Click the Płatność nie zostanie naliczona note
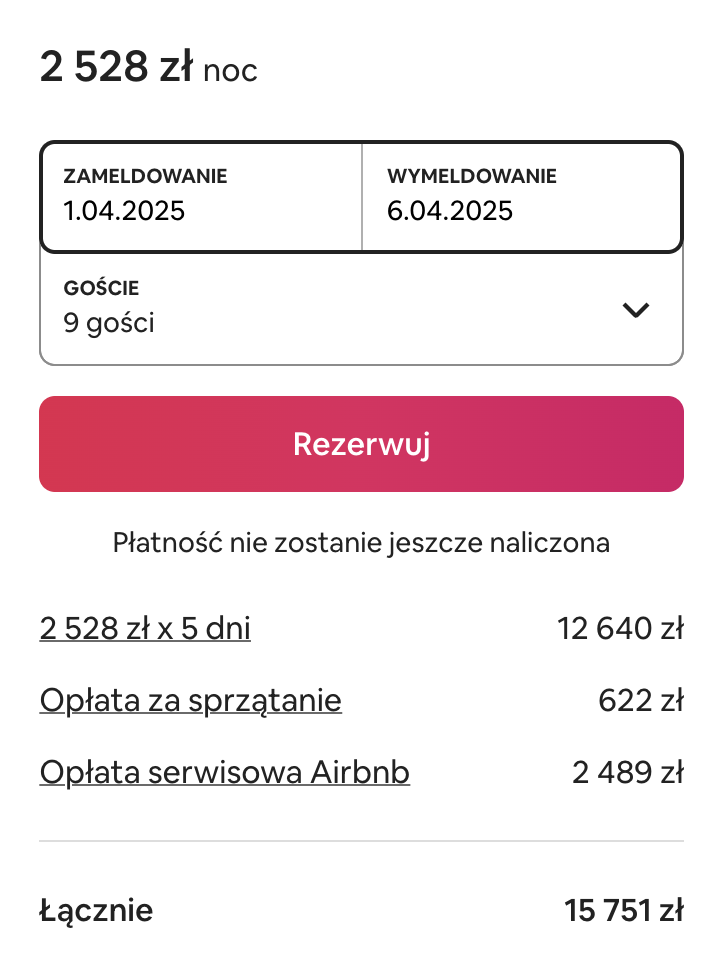 pos(361,543)
